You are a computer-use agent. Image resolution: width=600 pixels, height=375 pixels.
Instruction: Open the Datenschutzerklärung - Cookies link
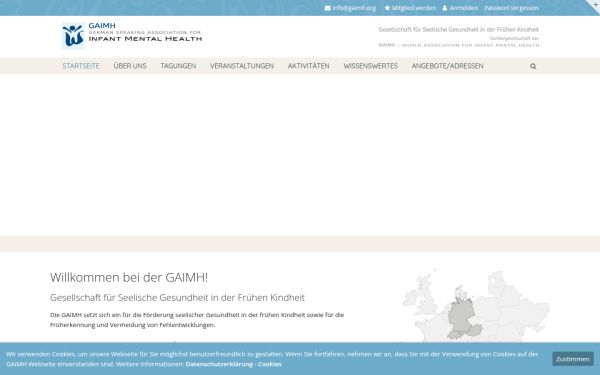click(x=234, y=364)
